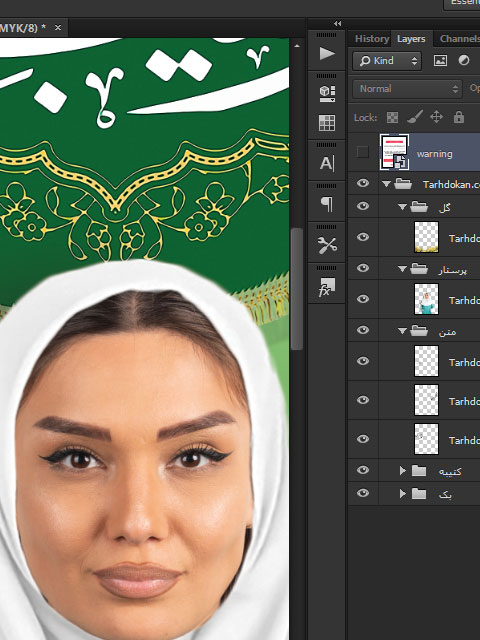This screenshot has width=480, height=640.
Task: Collapse panels with double arrow icon
Action: pyautogui.click(x=338, y=24)
